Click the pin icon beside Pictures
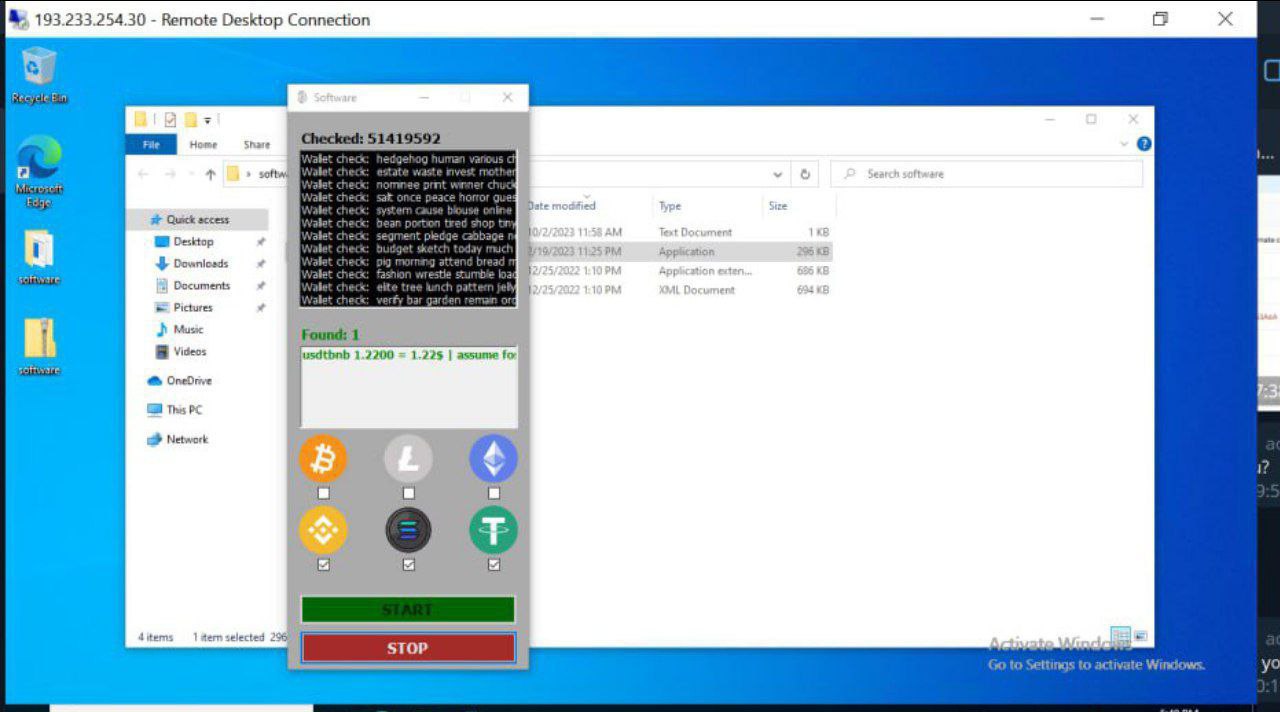Image resolution: width=1280 pixels, height=712 pixels. pos(261,308)
